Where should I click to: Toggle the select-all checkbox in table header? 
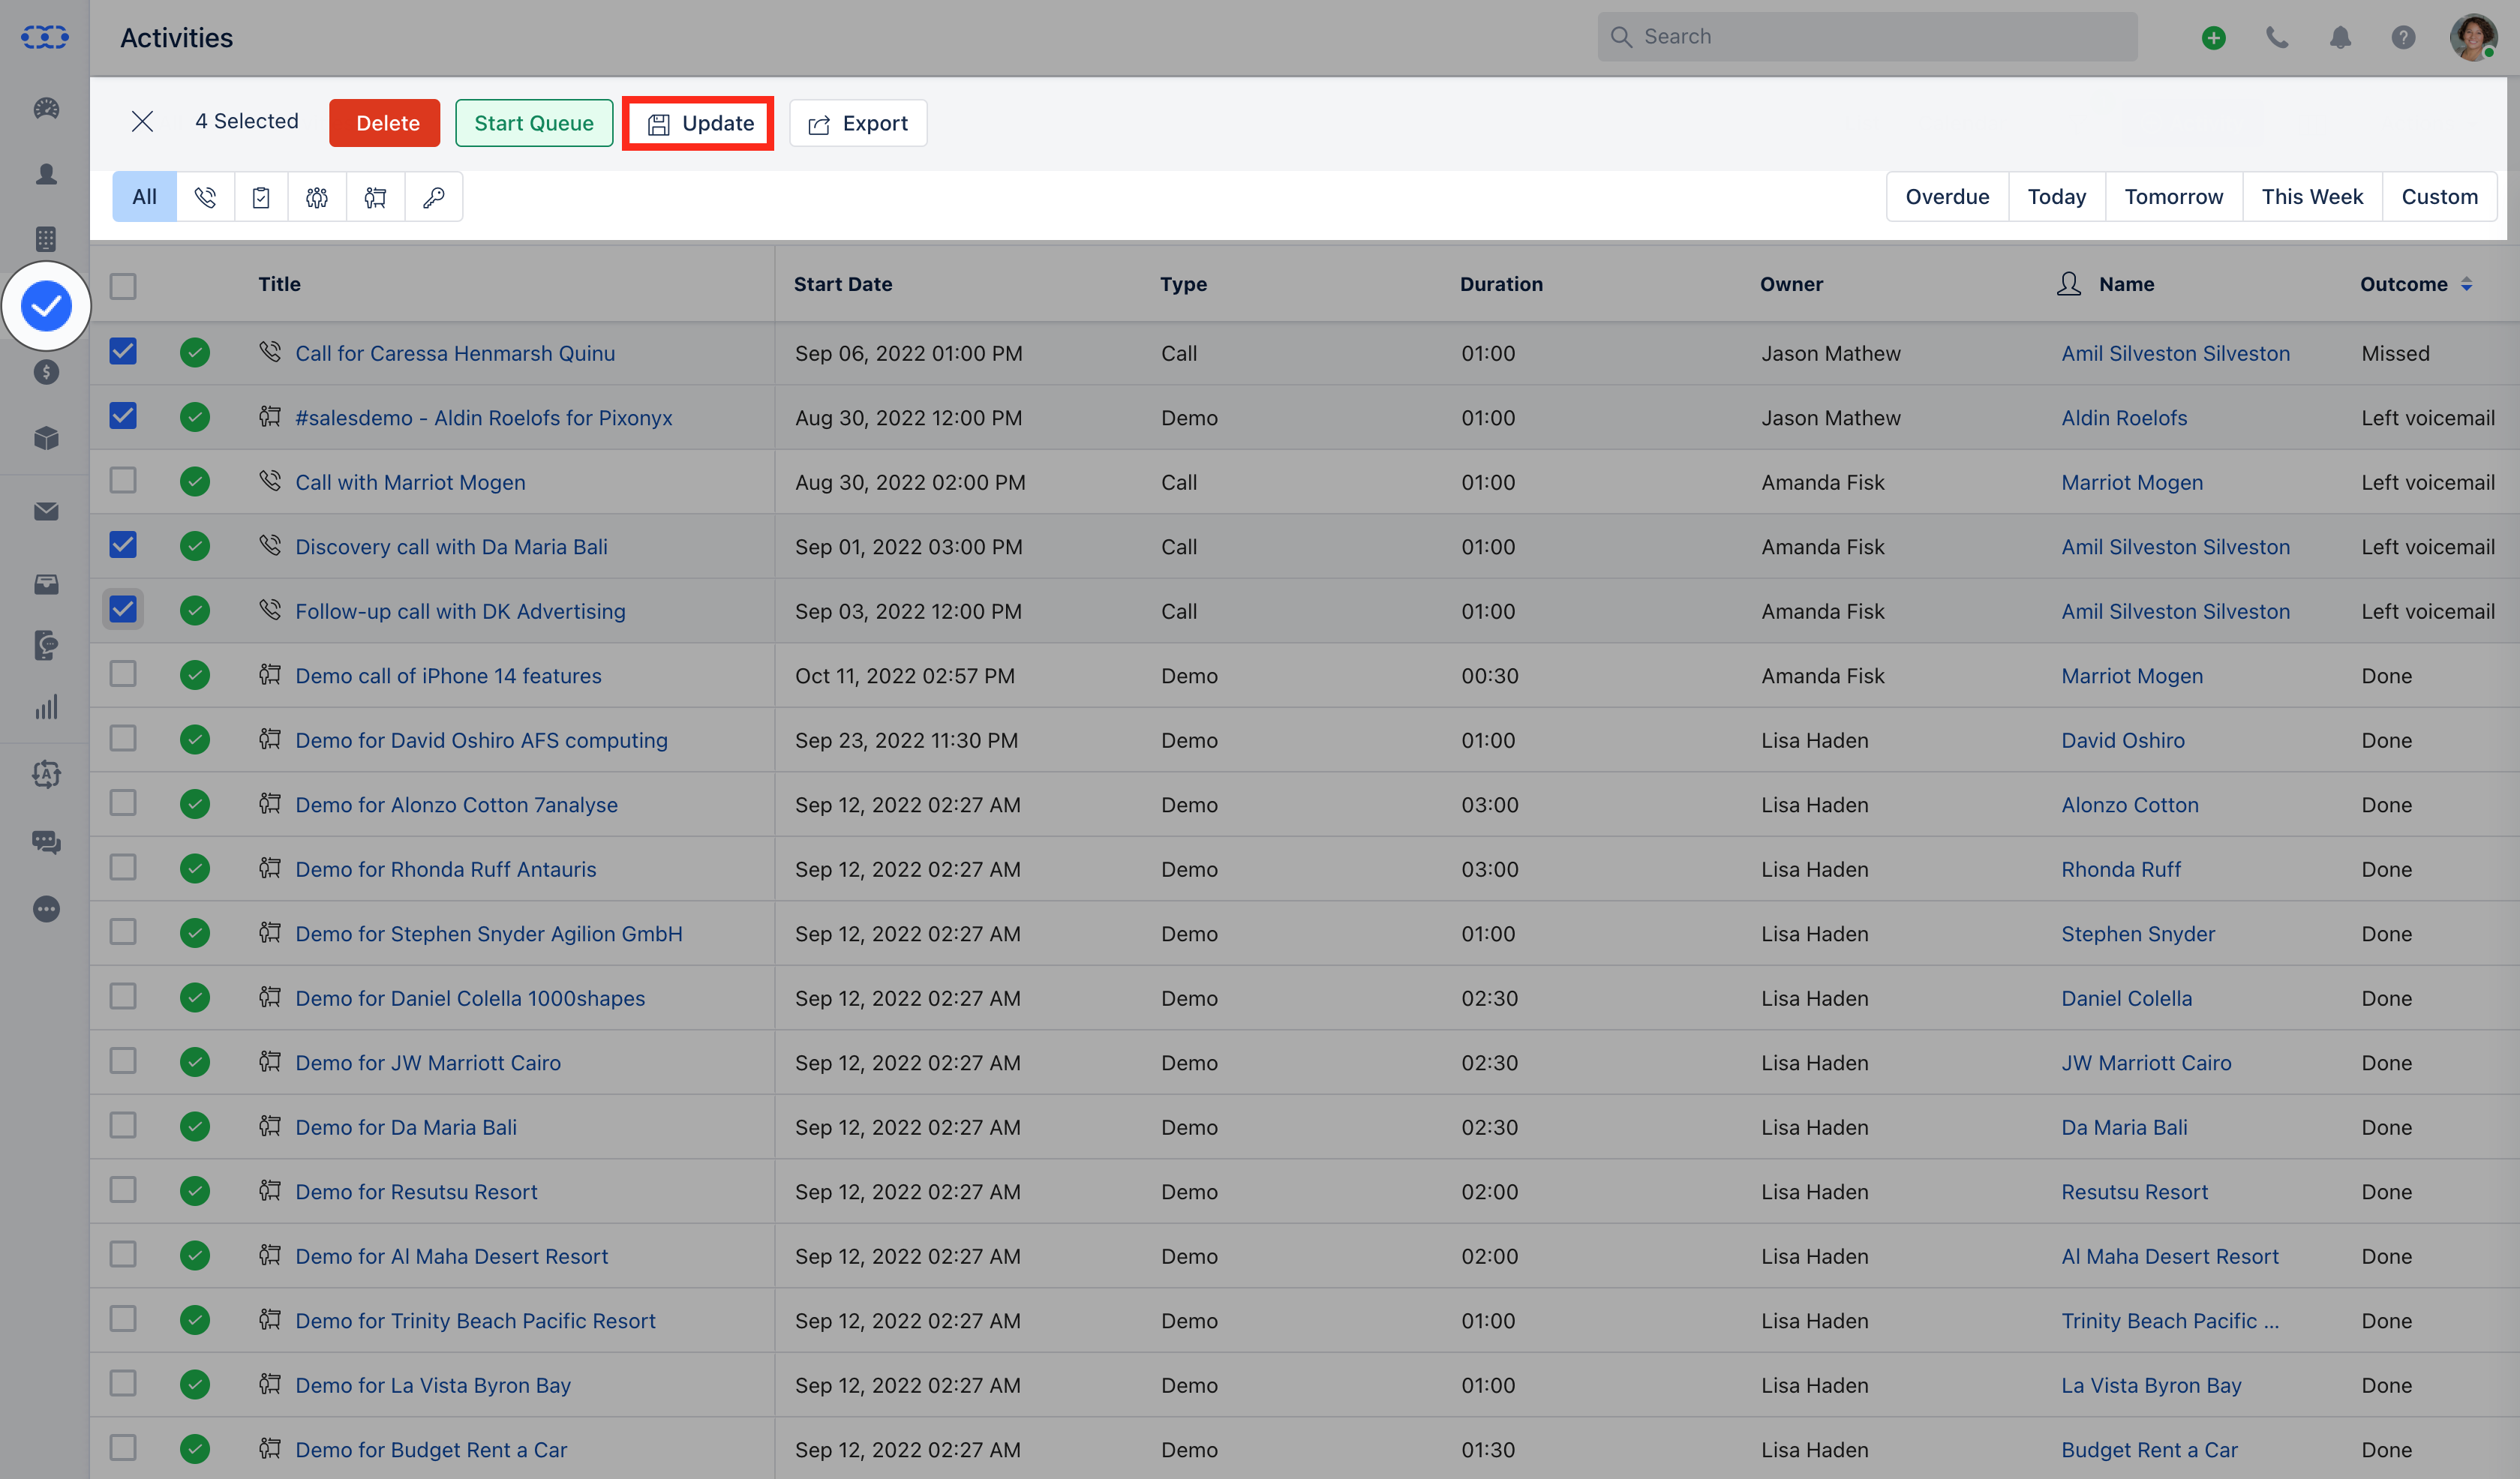tap(123, 286)
